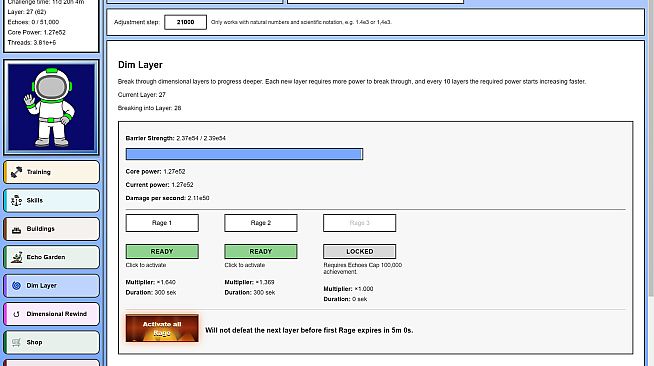Click Rage 1 Duration text
654x366 pixels.
tap(151, 293)
